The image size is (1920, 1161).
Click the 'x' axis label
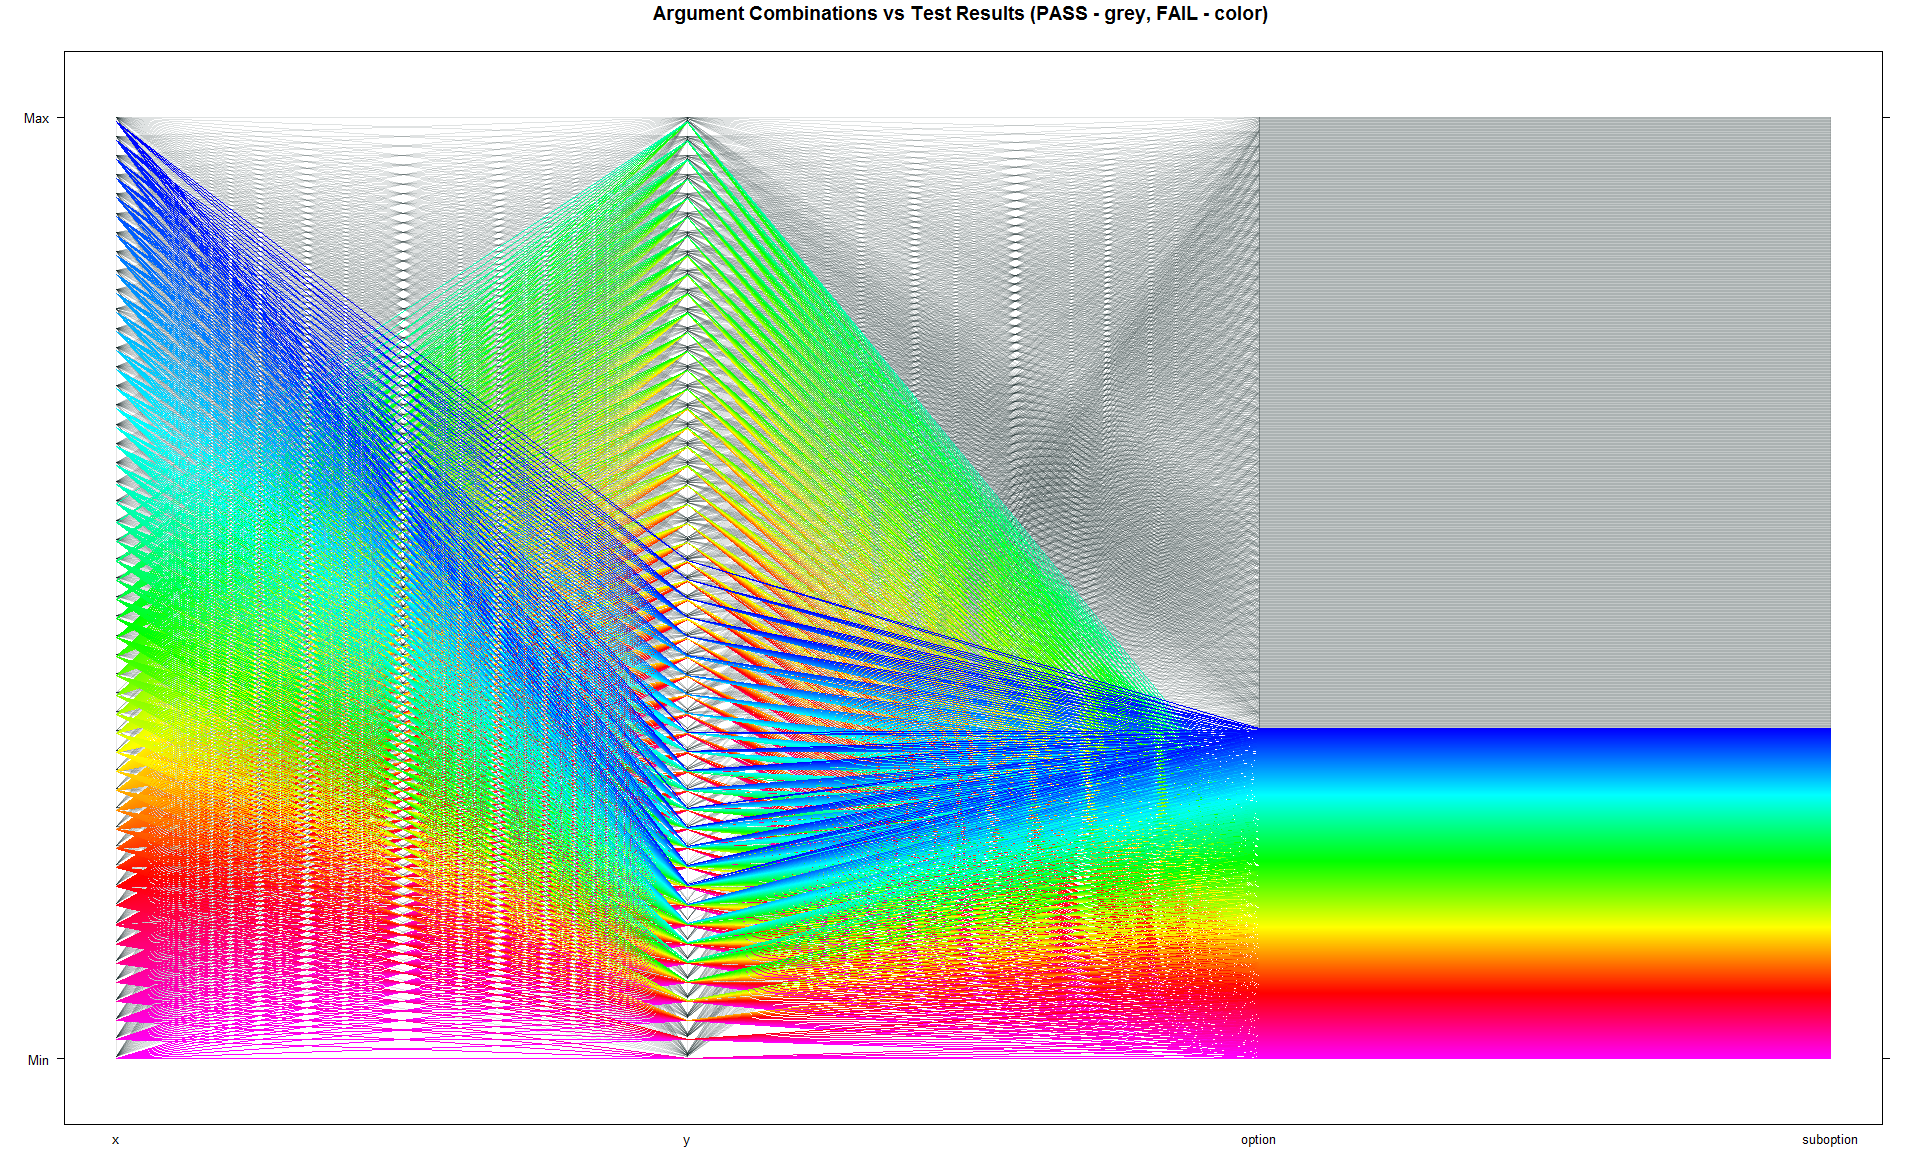[116, 1140]
